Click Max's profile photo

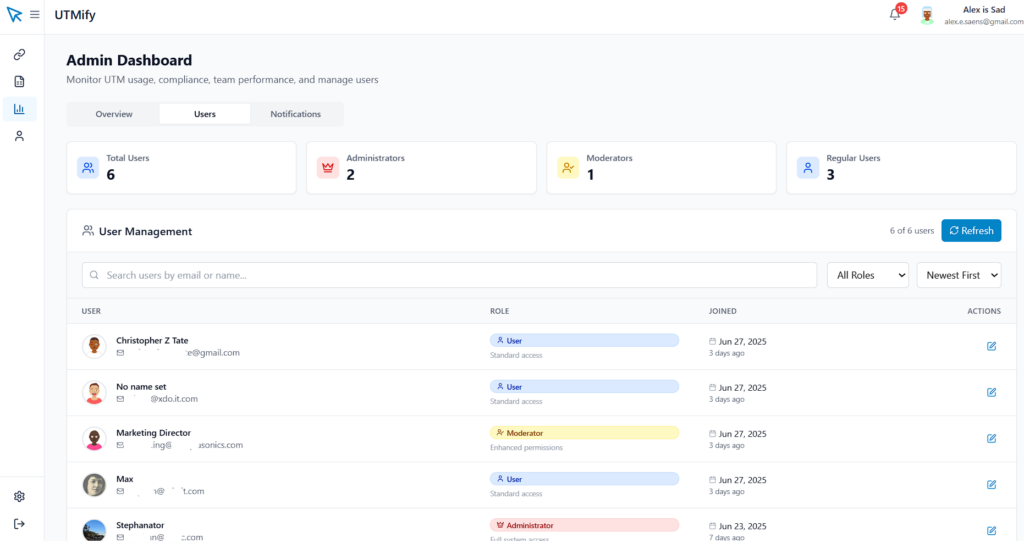tap(94, 485)
